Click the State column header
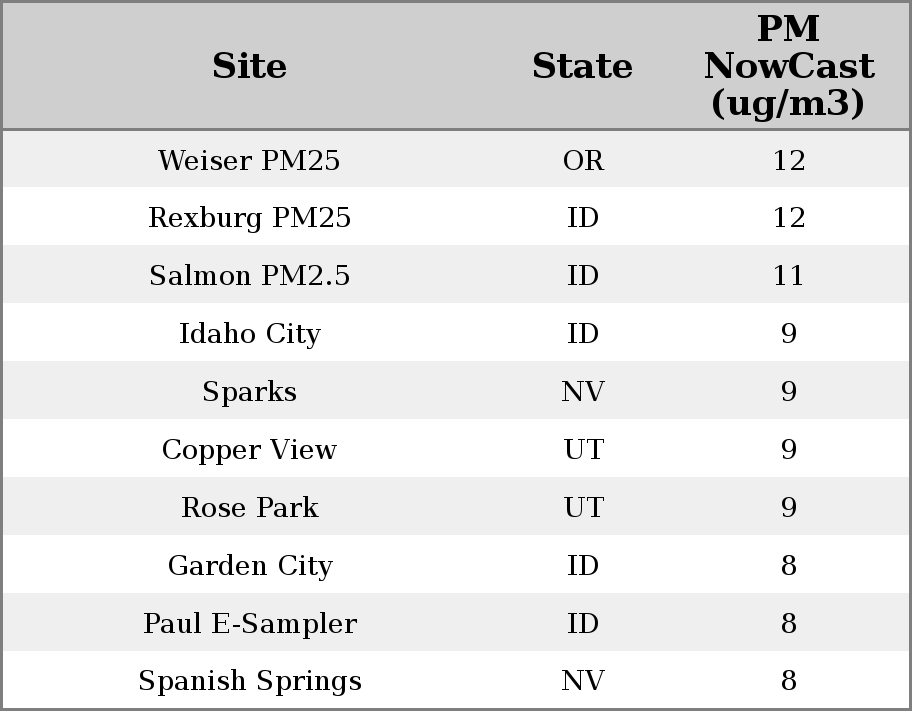Image resolution: width=912 pixels, height=711 pixels. click(582, 66)
